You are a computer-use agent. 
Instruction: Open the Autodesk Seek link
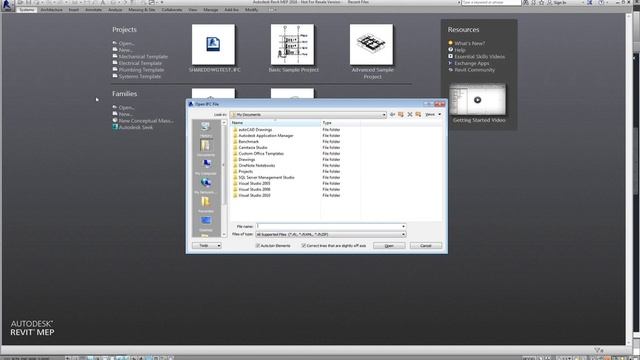(136, 127)
